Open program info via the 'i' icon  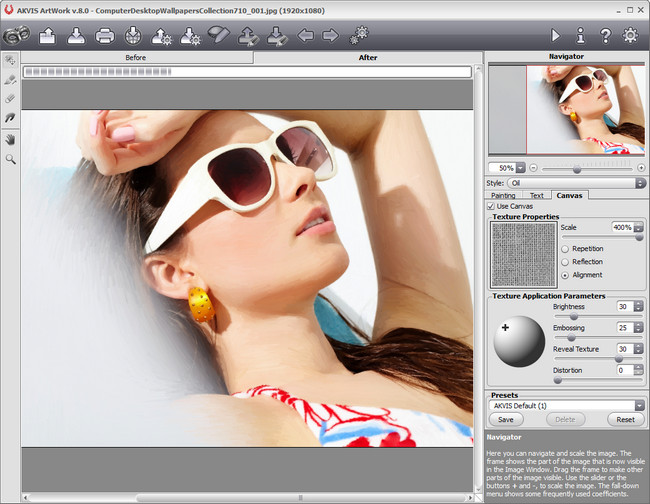pos(580,35)
